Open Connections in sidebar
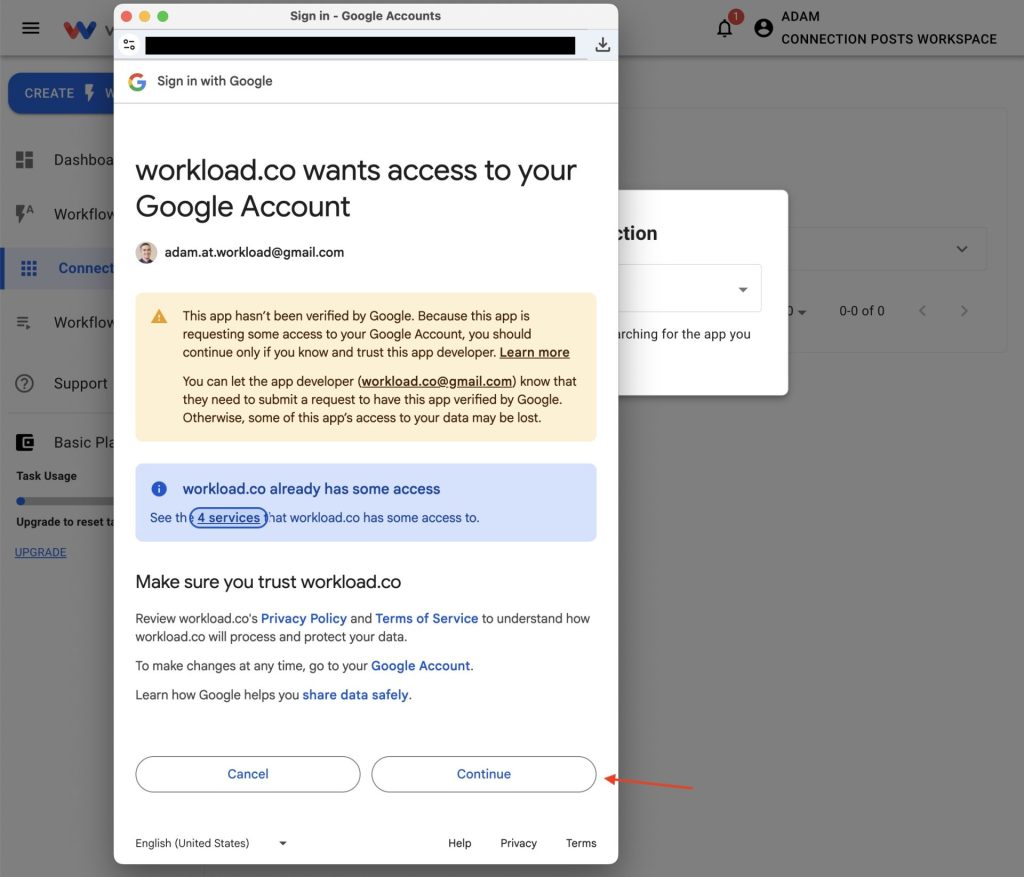The image size is (1024, 877). point(59,268)
